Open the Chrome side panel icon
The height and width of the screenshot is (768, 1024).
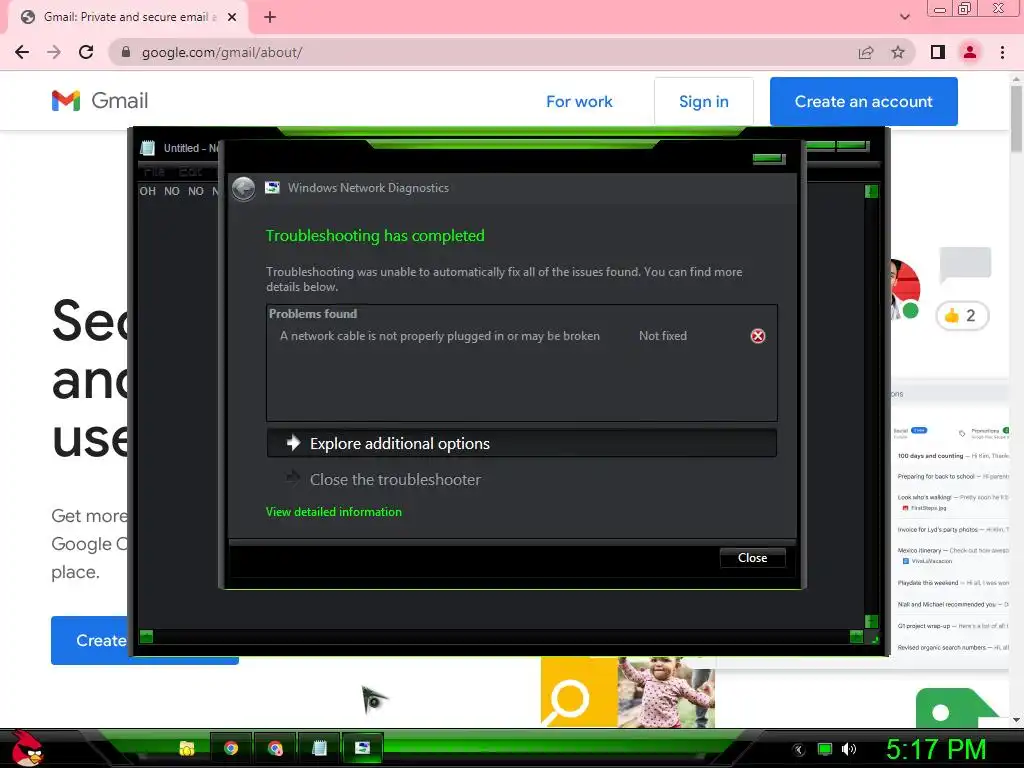[938, 52]
